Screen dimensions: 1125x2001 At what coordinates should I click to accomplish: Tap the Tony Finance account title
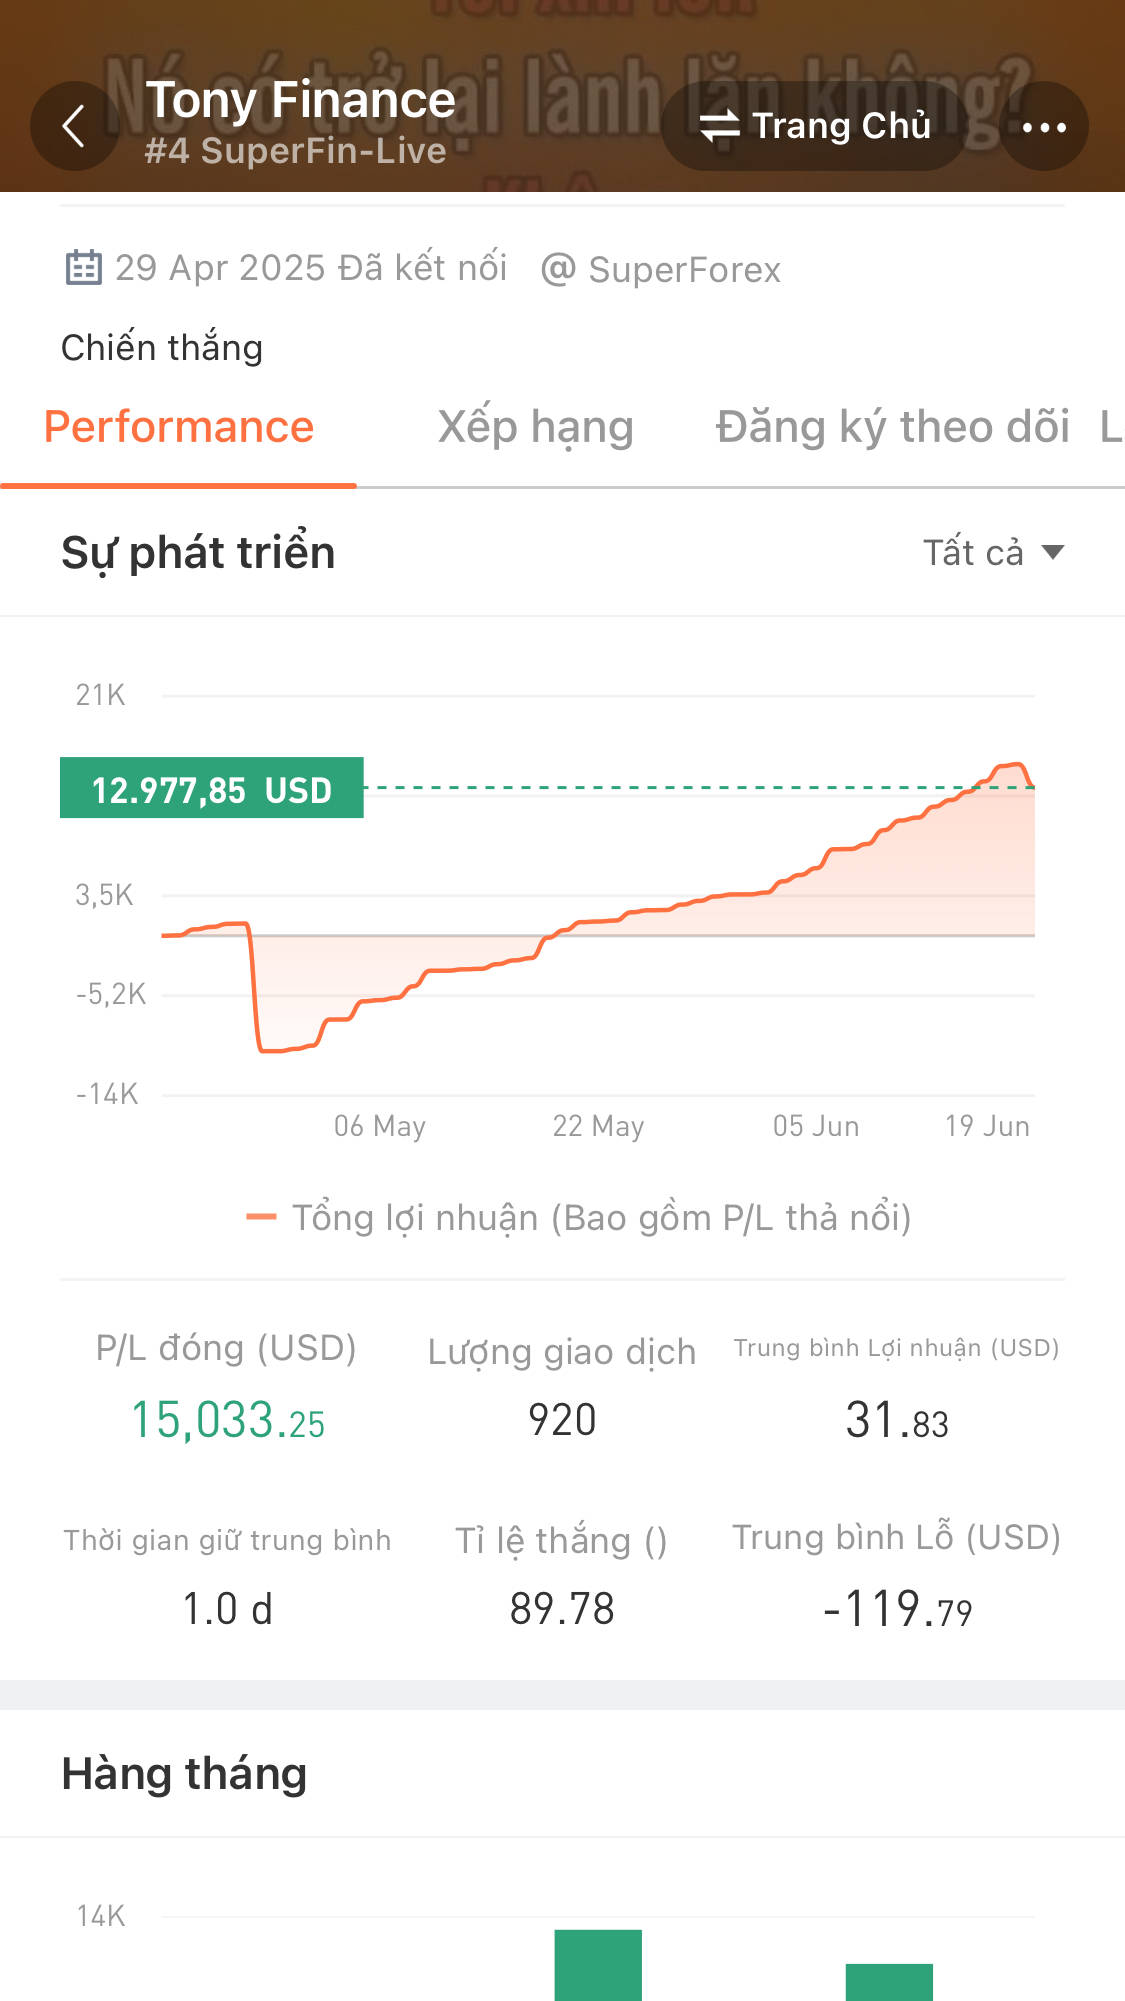(x=300, y=100)
